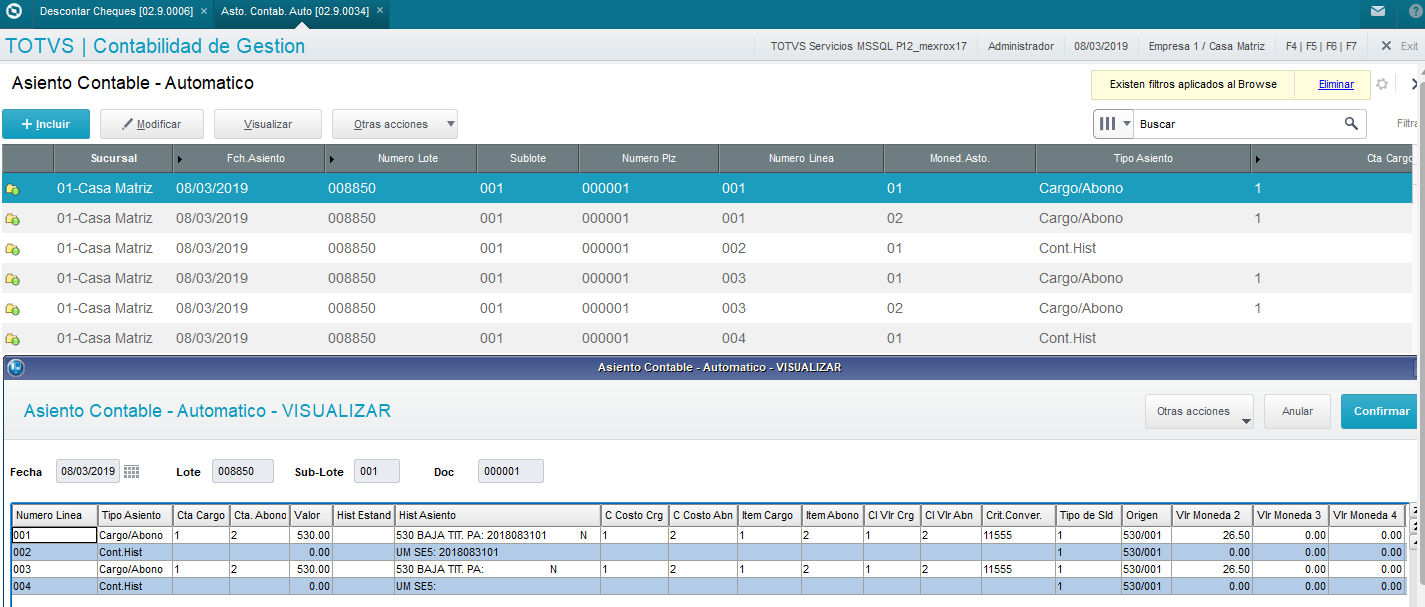Click the C Costo Crg column header

pos(635,515)
